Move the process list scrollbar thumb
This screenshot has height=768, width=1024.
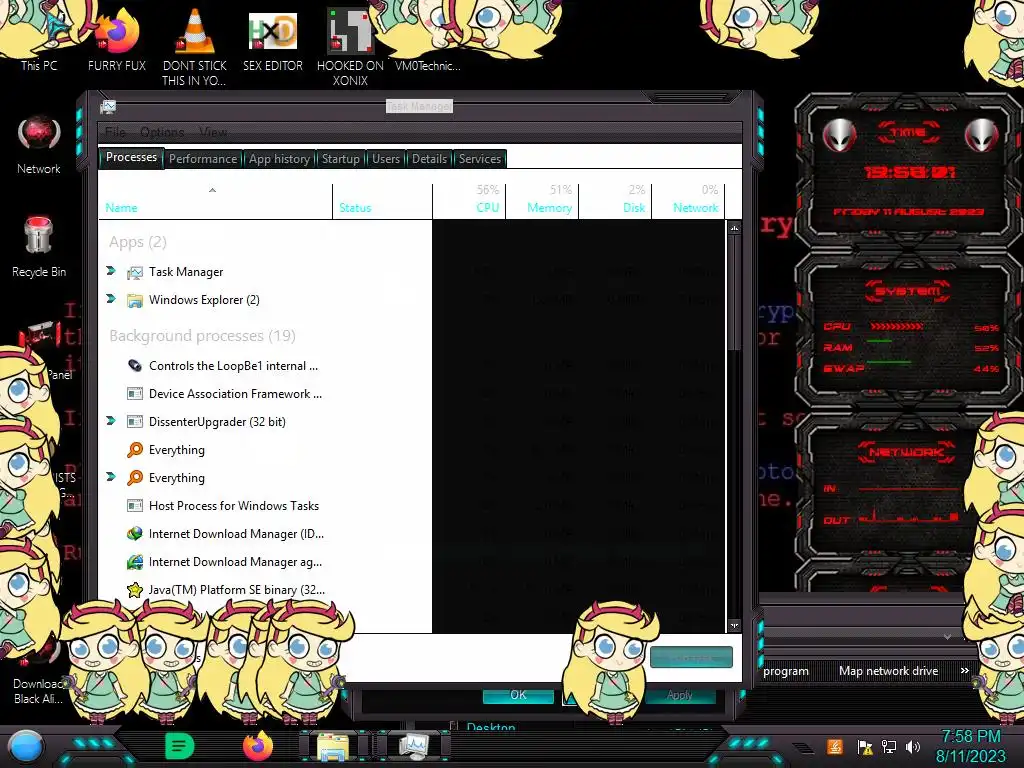point(735,293)
